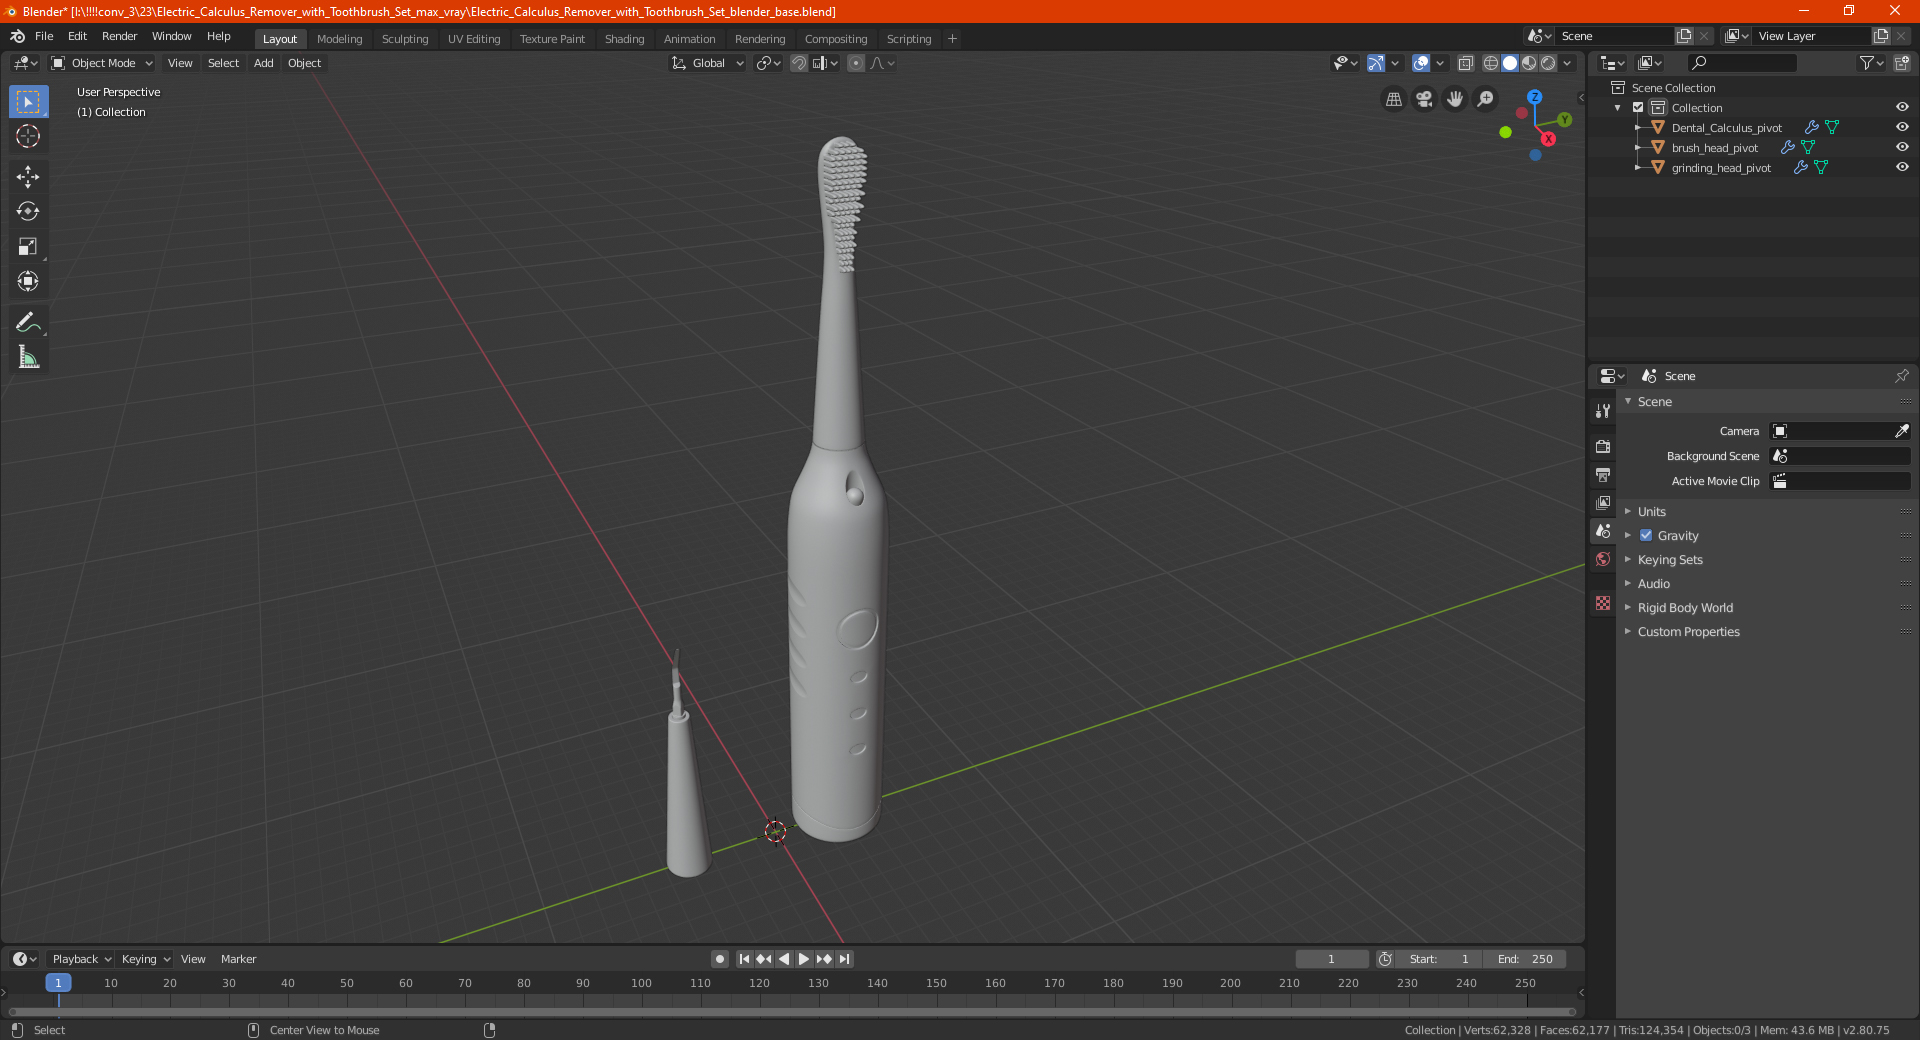This screenshot has height=1040, width=1920.
Task: Toggle proportional editing
Action: point(855,63)
